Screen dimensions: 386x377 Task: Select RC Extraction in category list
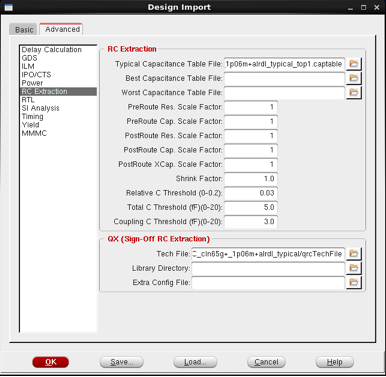[58, 91]
